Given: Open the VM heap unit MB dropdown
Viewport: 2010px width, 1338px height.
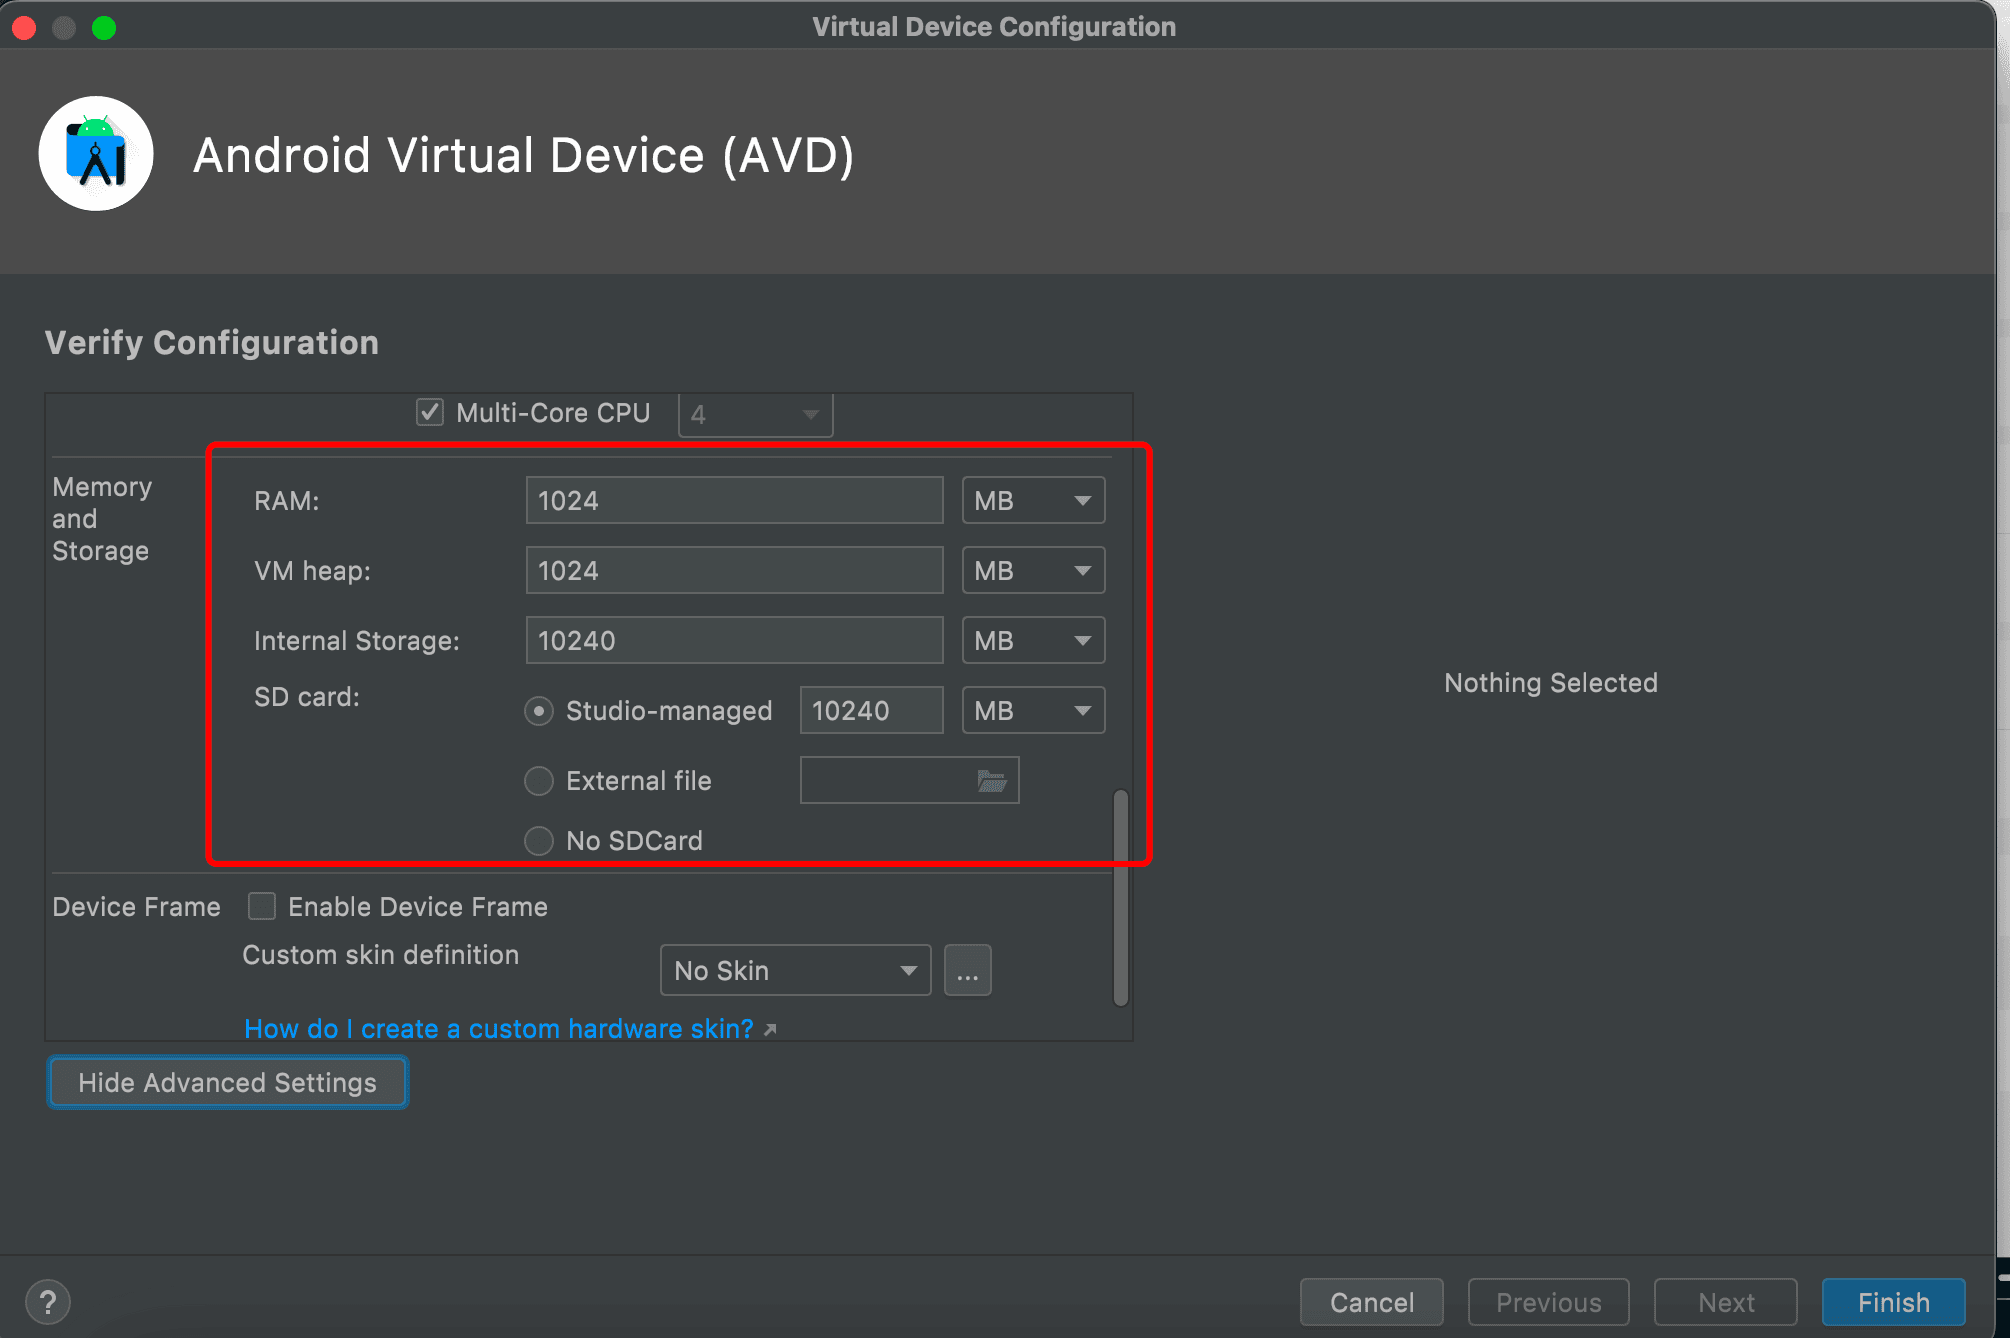Looking at the screenshot, I should (x=1033, y=570).
